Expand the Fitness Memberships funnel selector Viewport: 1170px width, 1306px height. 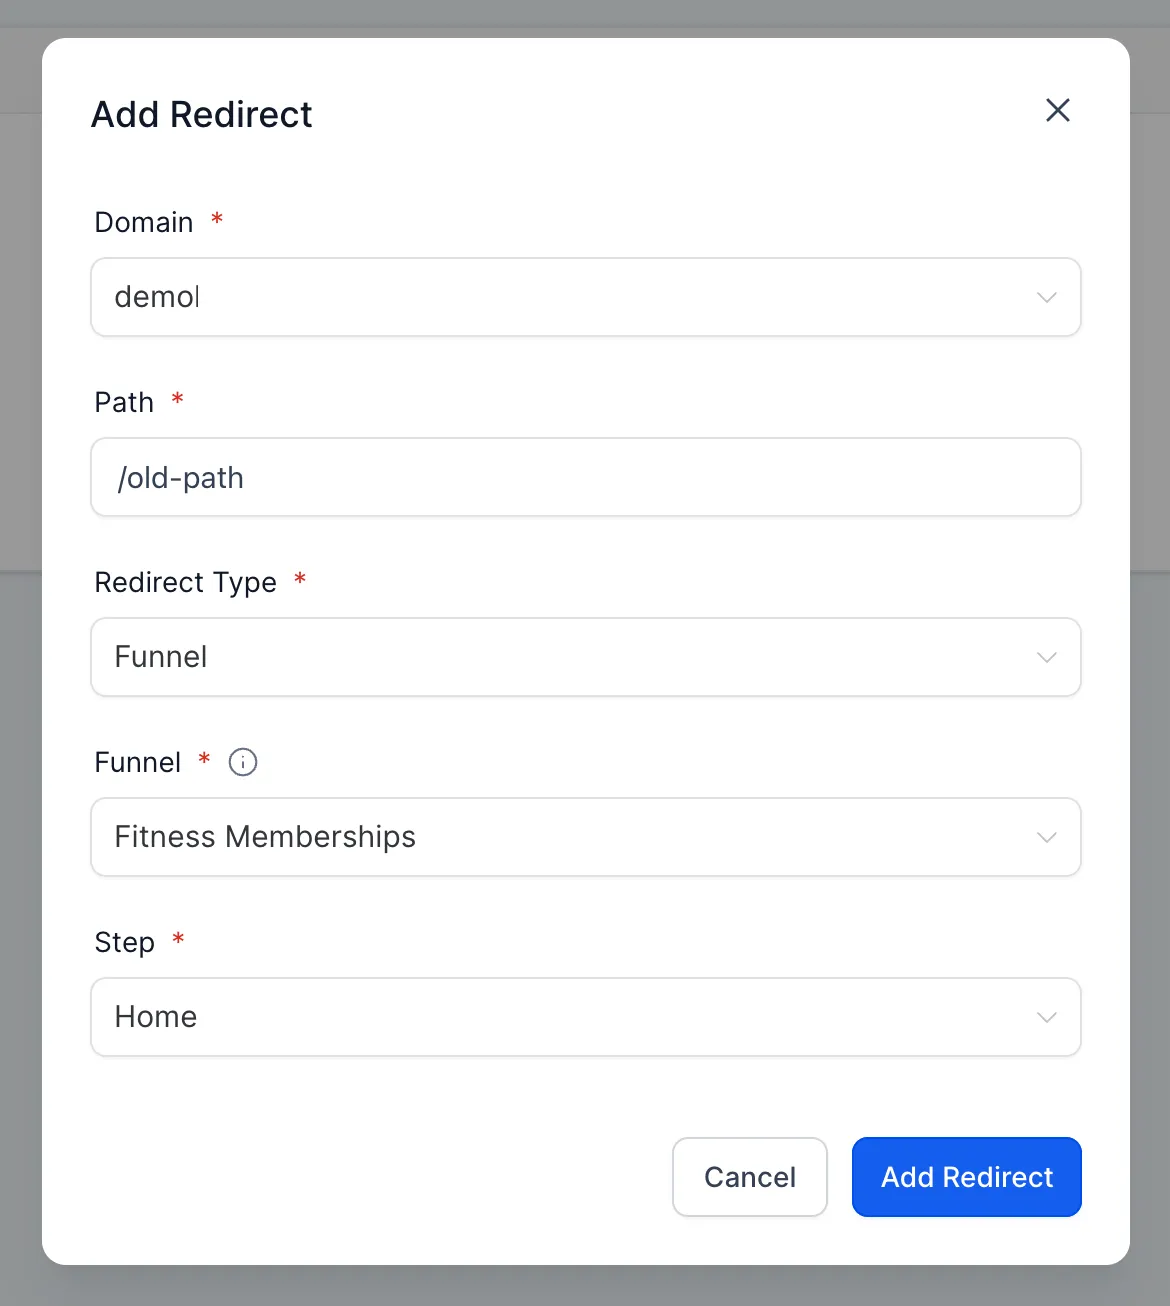[x=560, y=838]
